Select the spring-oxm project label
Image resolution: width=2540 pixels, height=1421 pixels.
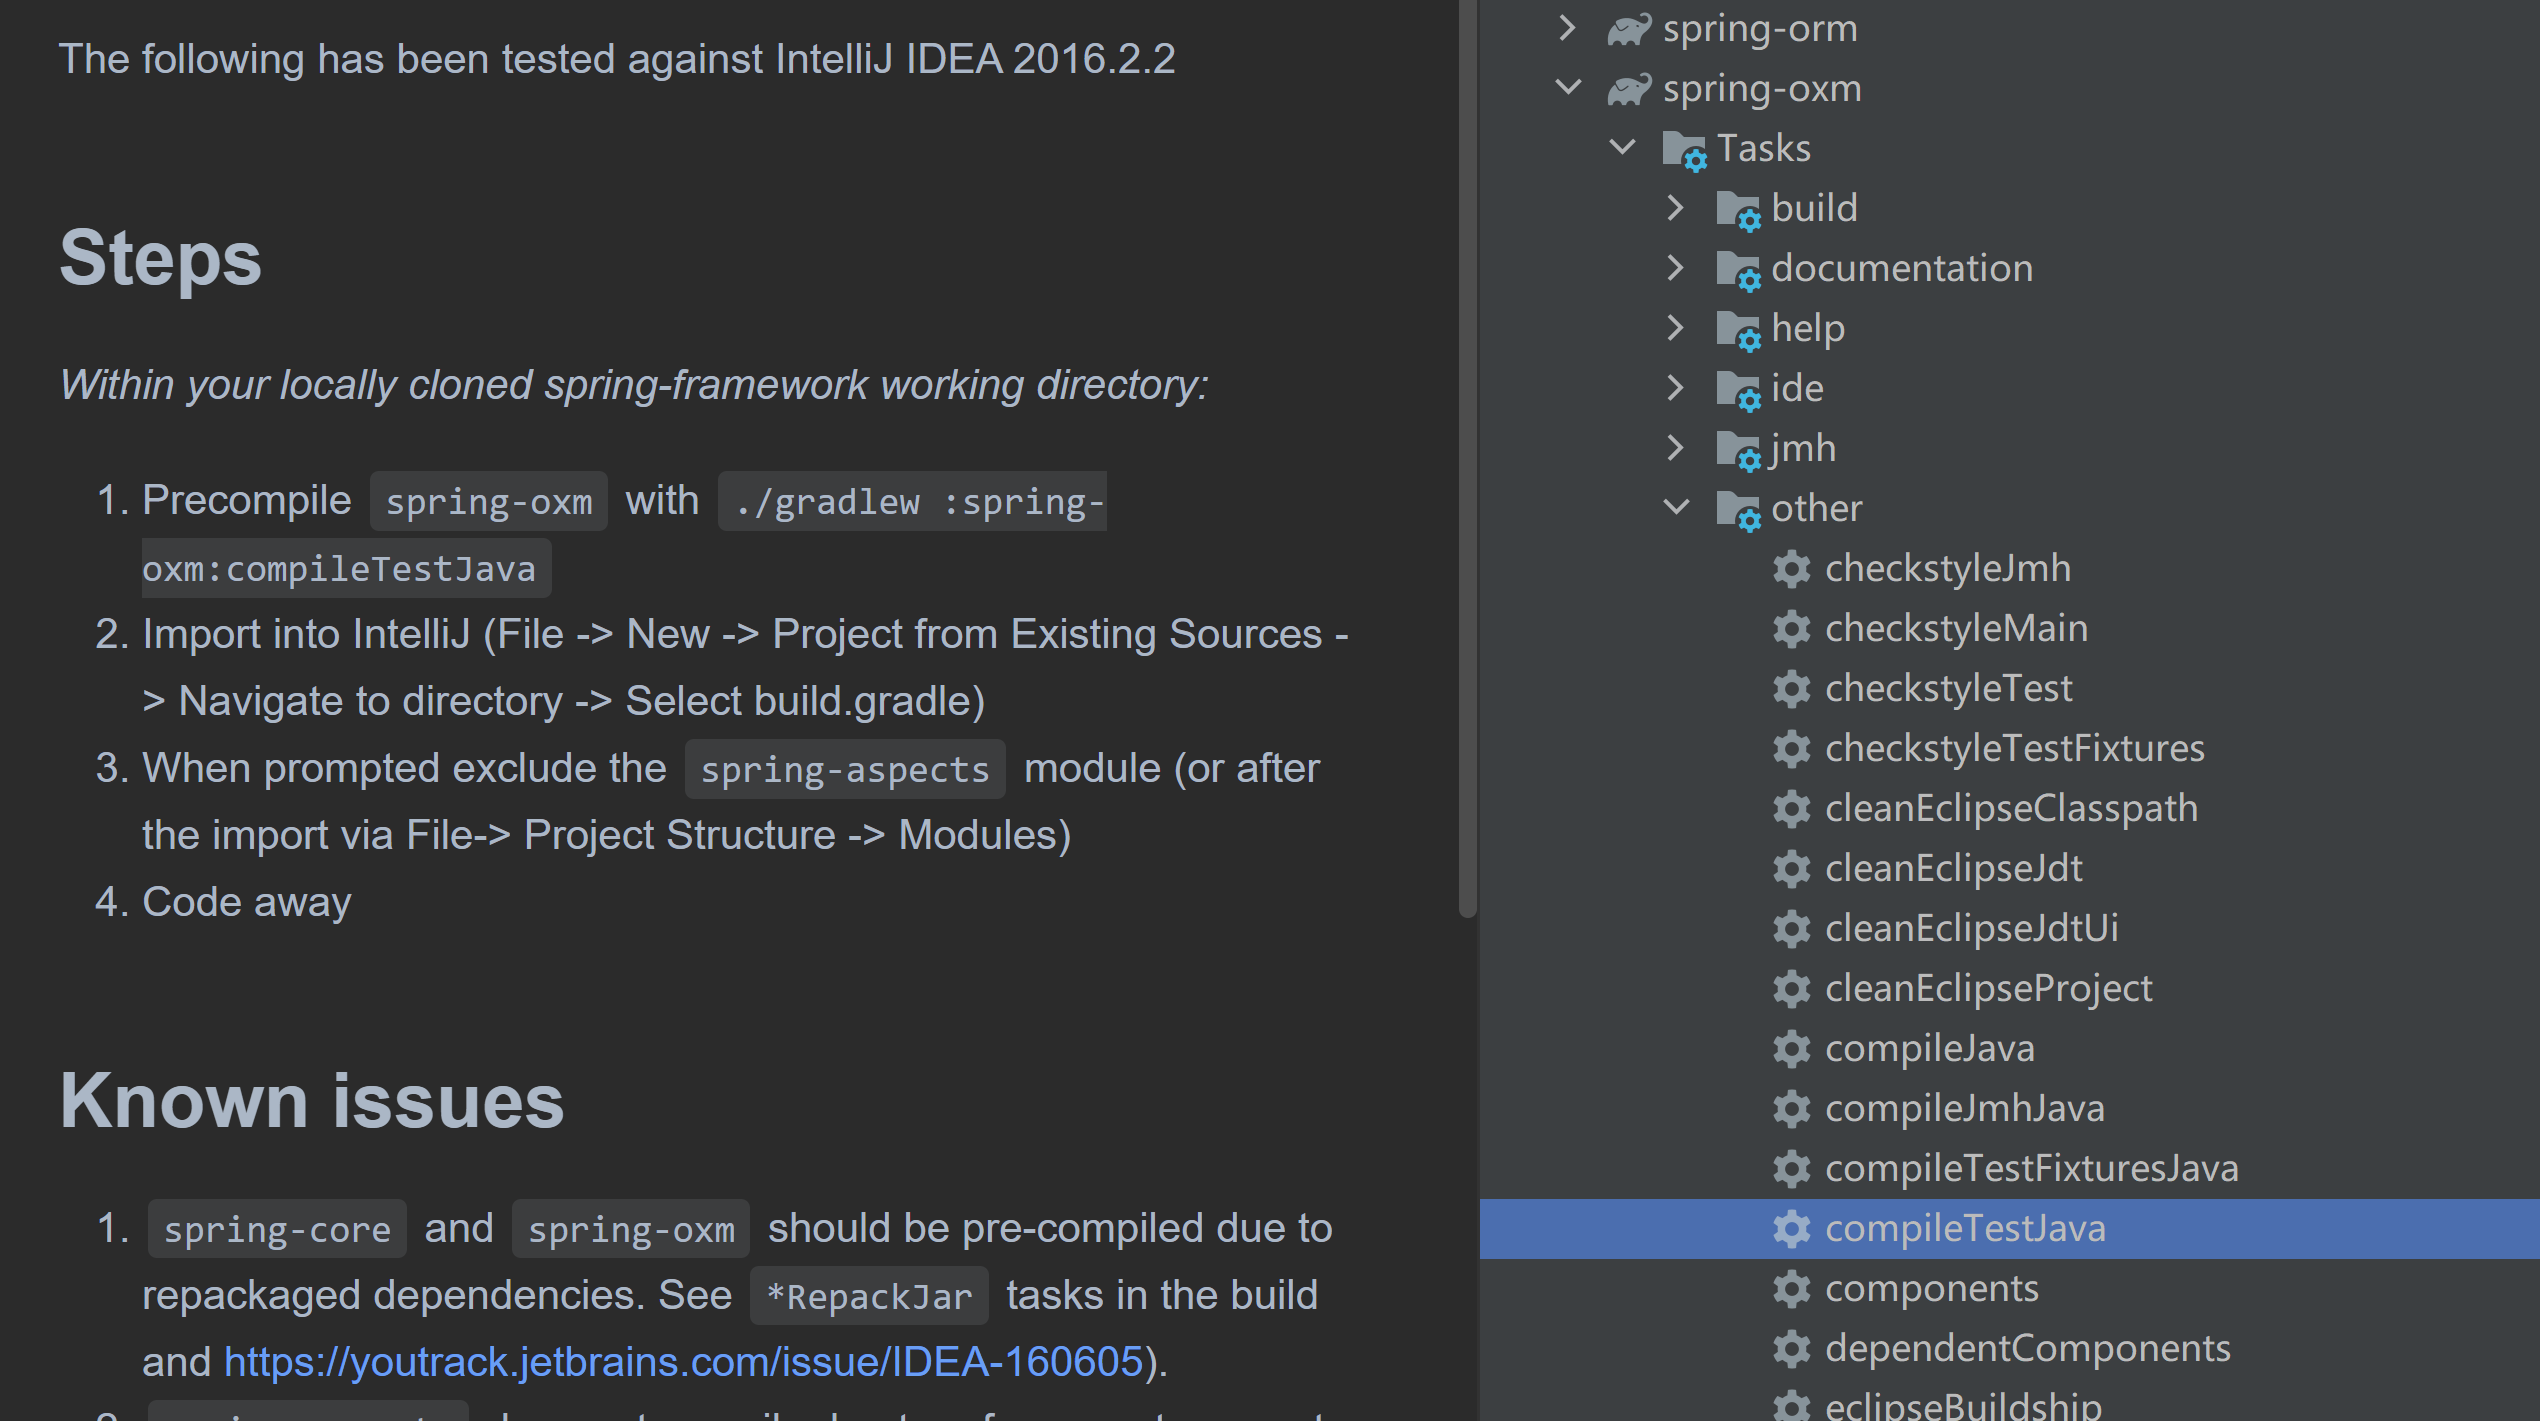tap(1762, 89)
